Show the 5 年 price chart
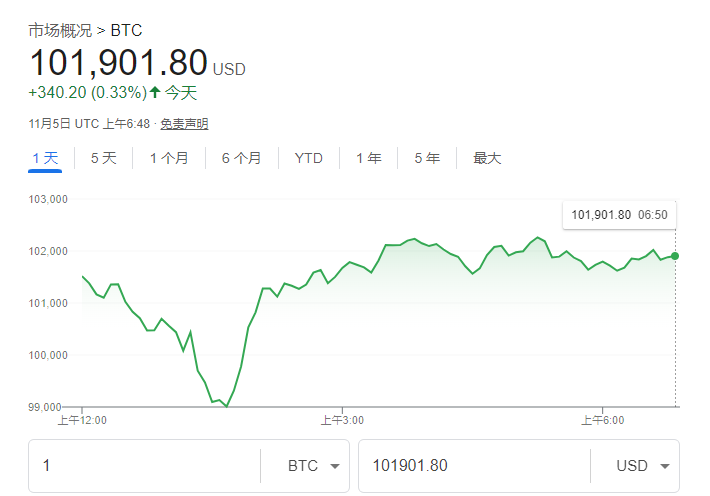The width and height of the screenshot is (710, 496). click(426, 158)
